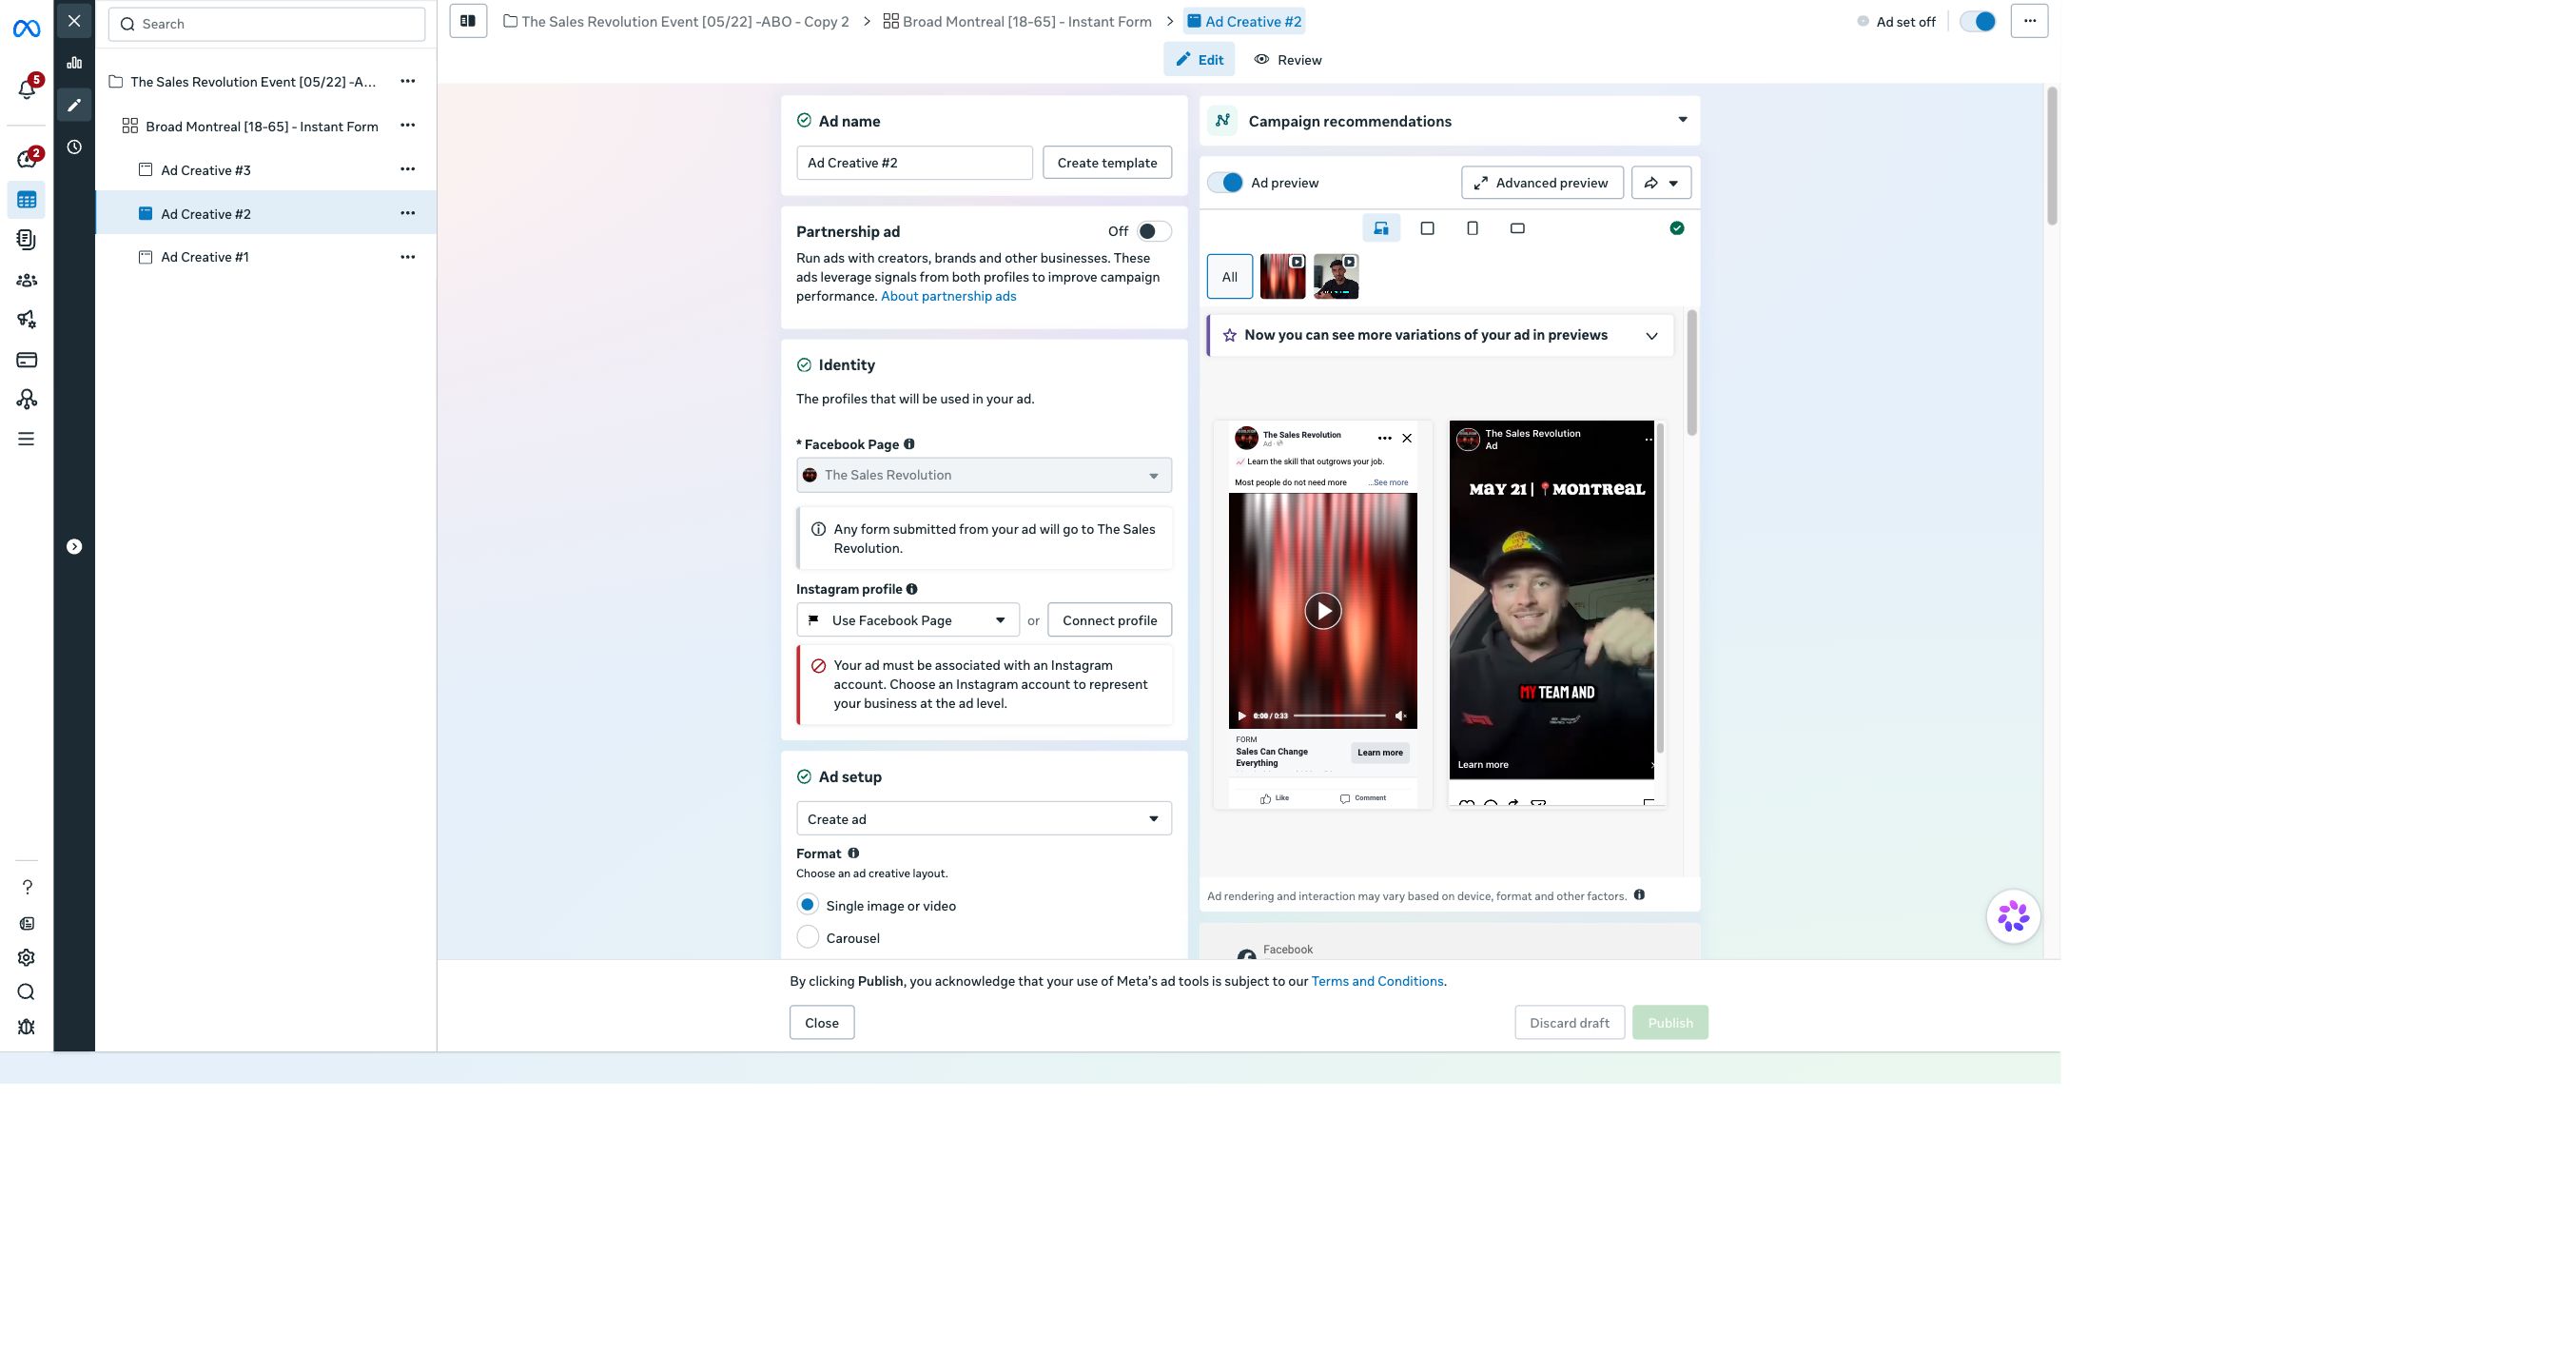Viewport: 2576px width, 1354px height.
Task: Open more options for Ad Creative #3
Action: [x=408, y=169]
